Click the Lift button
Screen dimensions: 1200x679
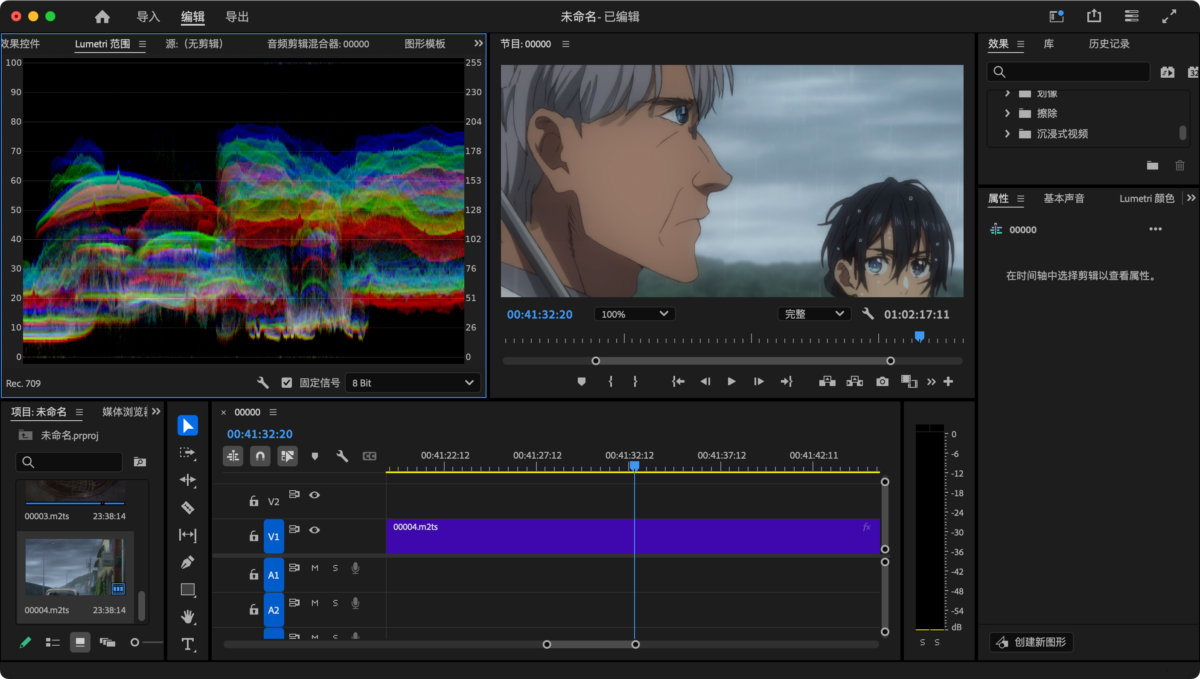(x=827, y=381)
